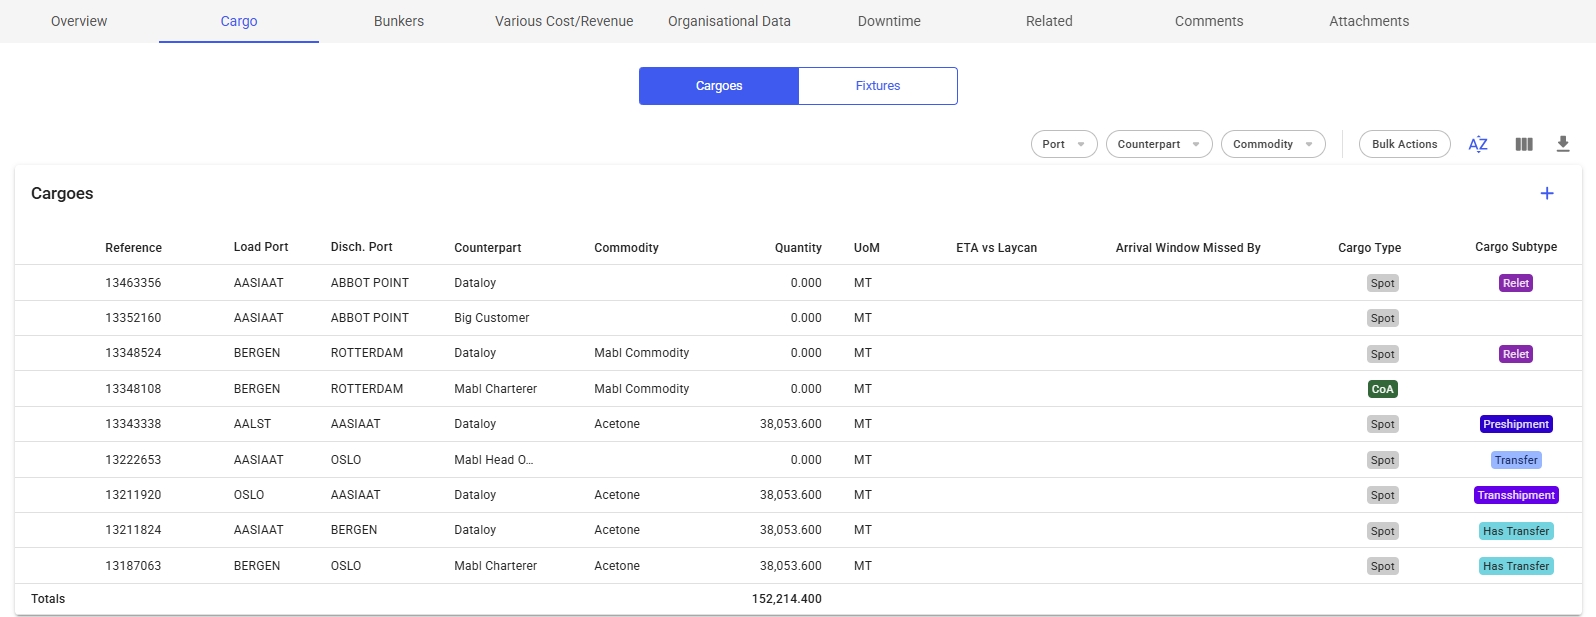Click the Bulk Actions button
1596x617 pixels.
pyautogui.click(x=1403, y=144)
